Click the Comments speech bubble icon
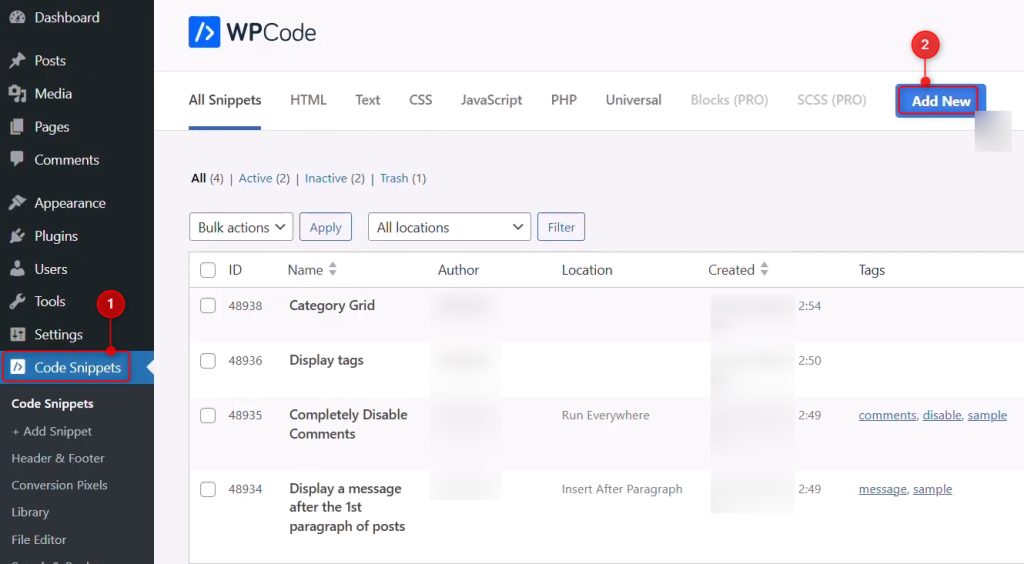The image size is (1024, 564). (18, 159)
